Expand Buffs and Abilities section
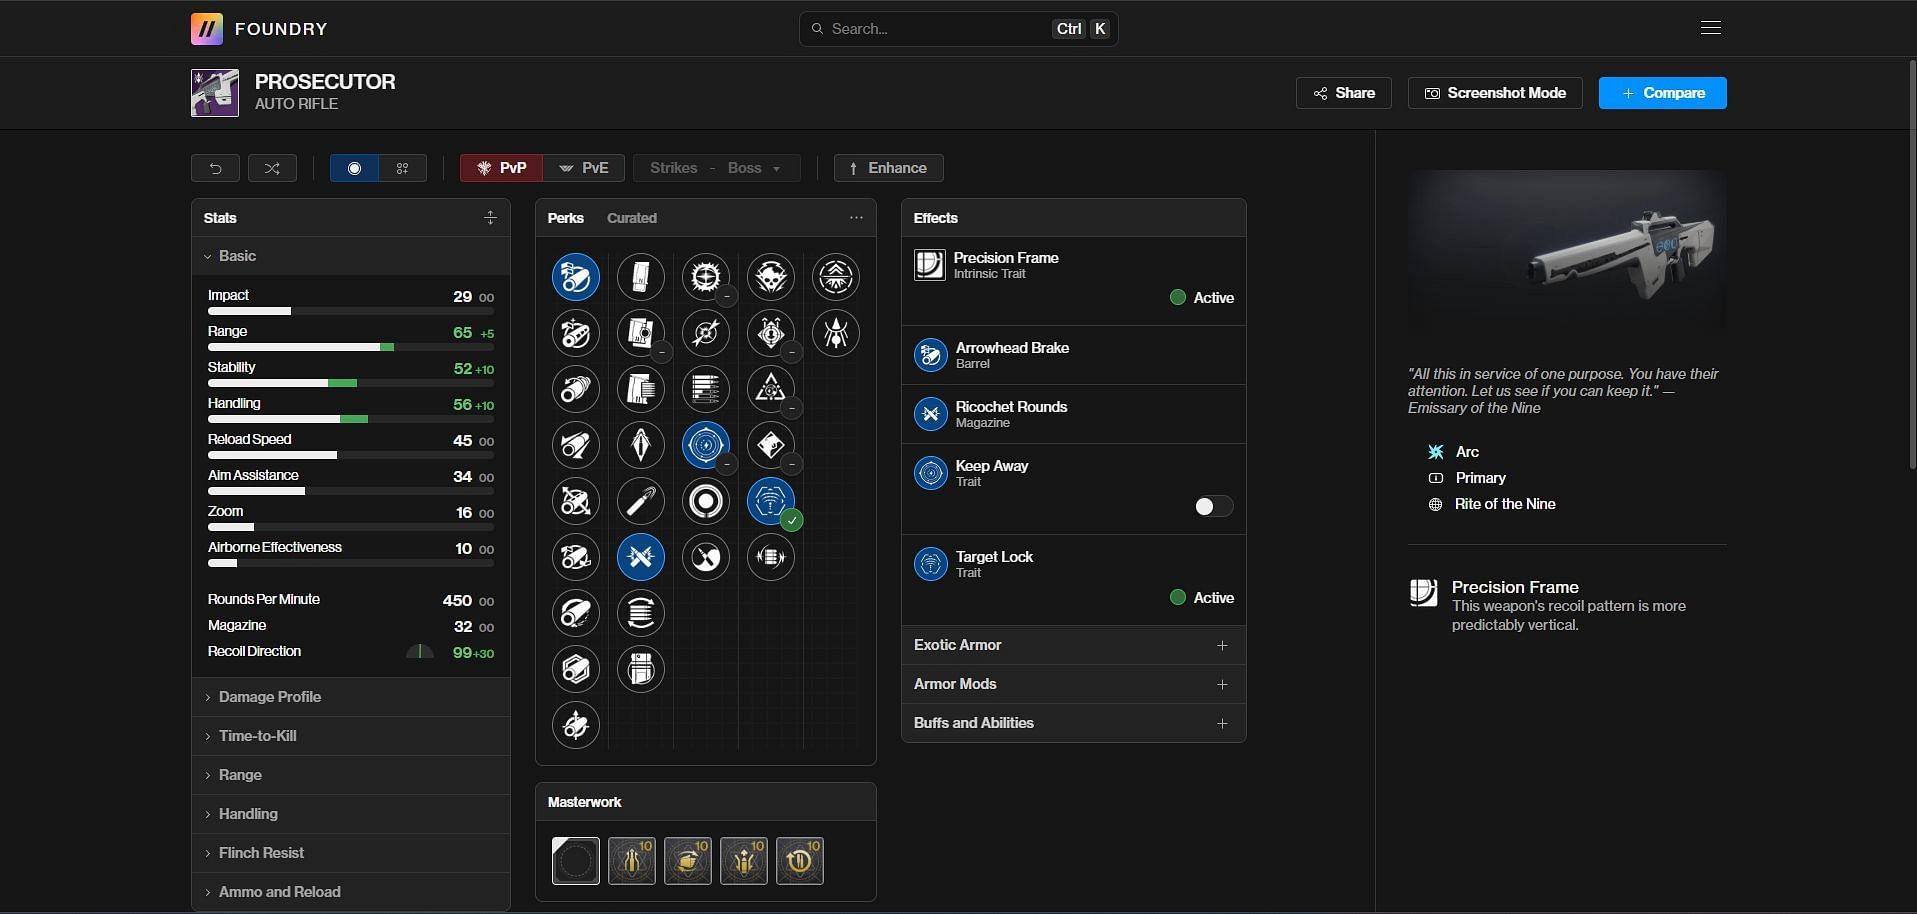Screen dimensions: 1917x914 point(1074,723)
